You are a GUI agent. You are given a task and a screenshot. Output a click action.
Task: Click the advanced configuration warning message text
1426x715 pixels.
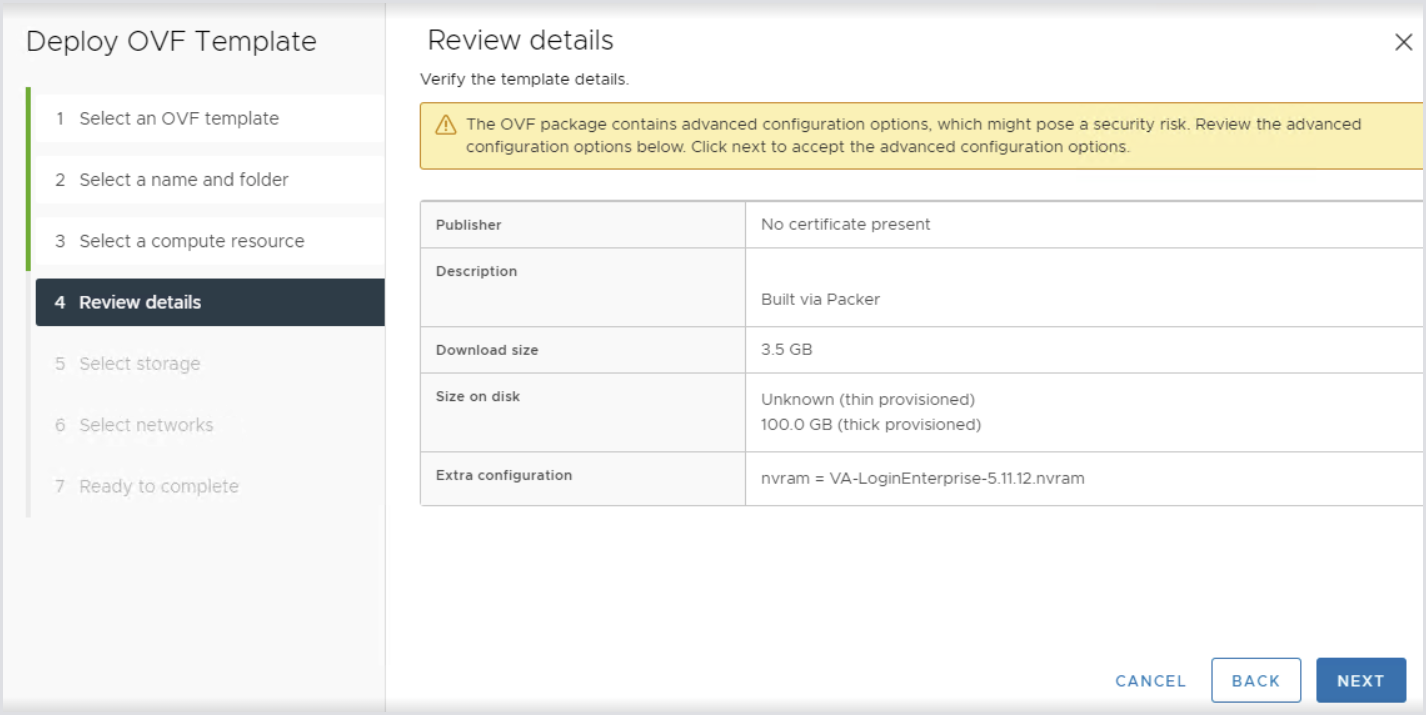tap(913, 136)
